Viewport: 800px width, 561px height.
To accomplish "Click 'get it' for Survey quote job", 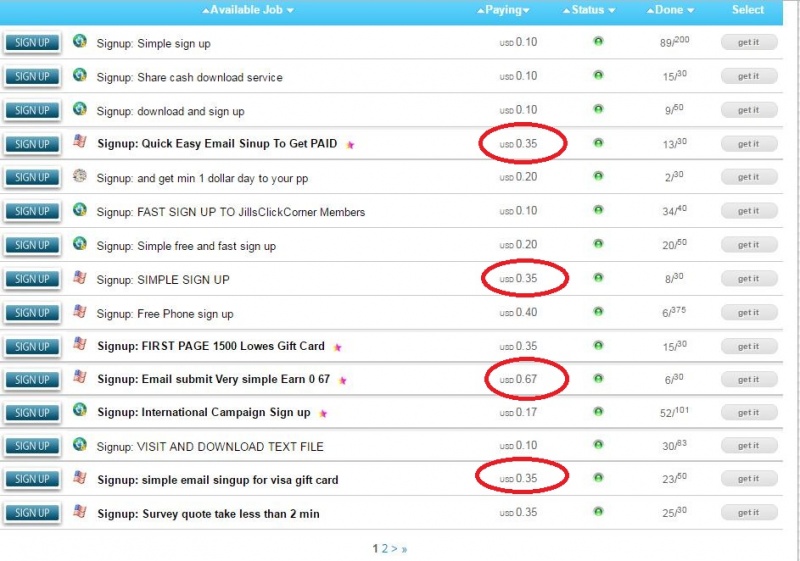I will coord(748,512).
